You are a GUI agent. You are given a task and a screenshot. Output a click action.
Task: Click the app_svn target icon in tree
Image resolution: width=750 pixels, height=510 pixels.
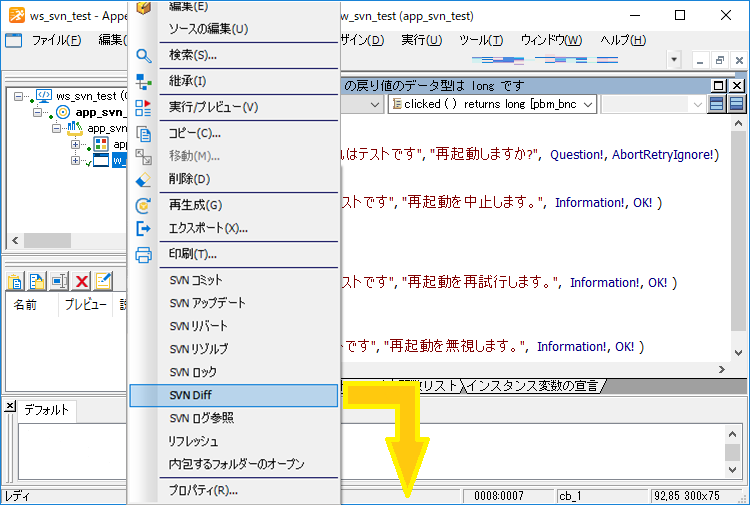tap(63, 112)
